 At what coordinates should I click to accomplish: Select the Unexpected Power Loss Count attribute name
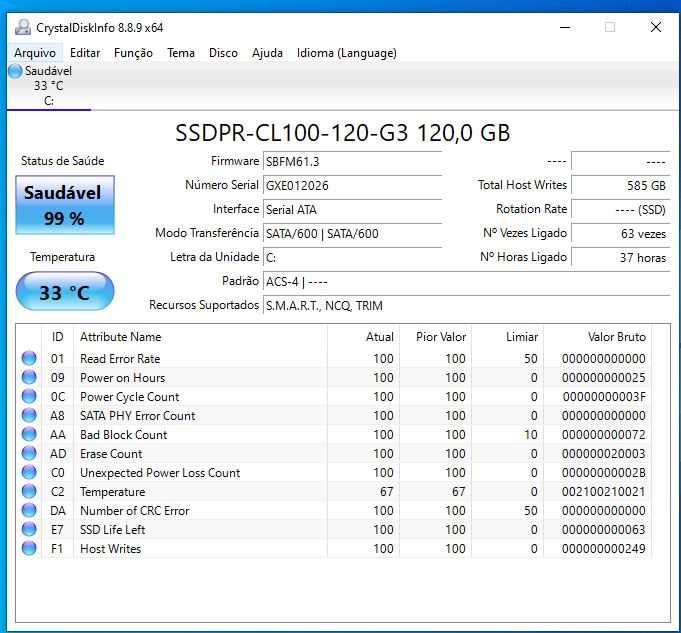(160, 473)
